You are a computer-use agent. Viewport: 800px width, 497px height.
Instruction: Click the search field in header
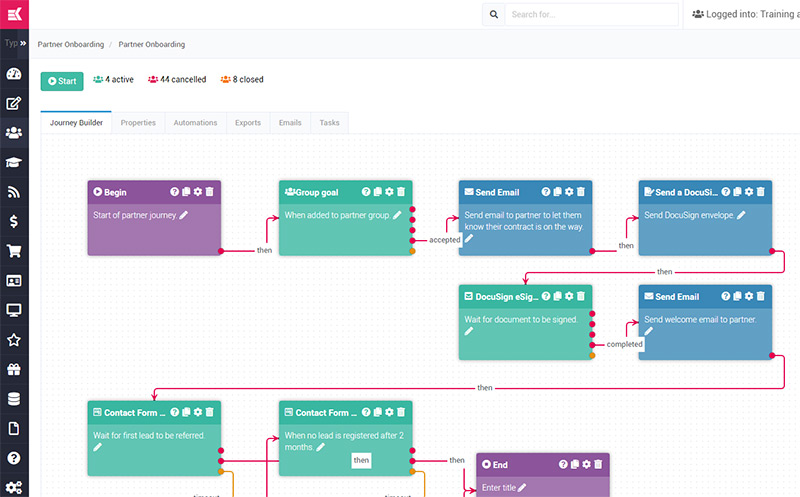(x=591, y=14)
